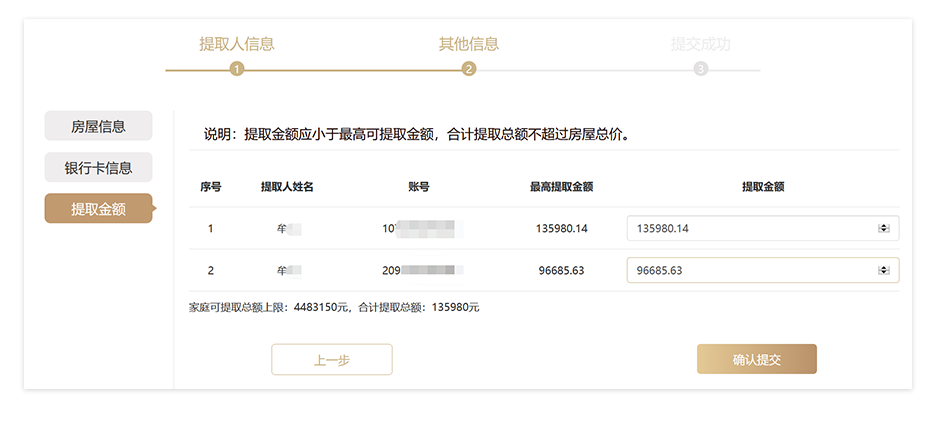Click the 提交成功 step label
The image size is (941, 424).
(701, 44)
